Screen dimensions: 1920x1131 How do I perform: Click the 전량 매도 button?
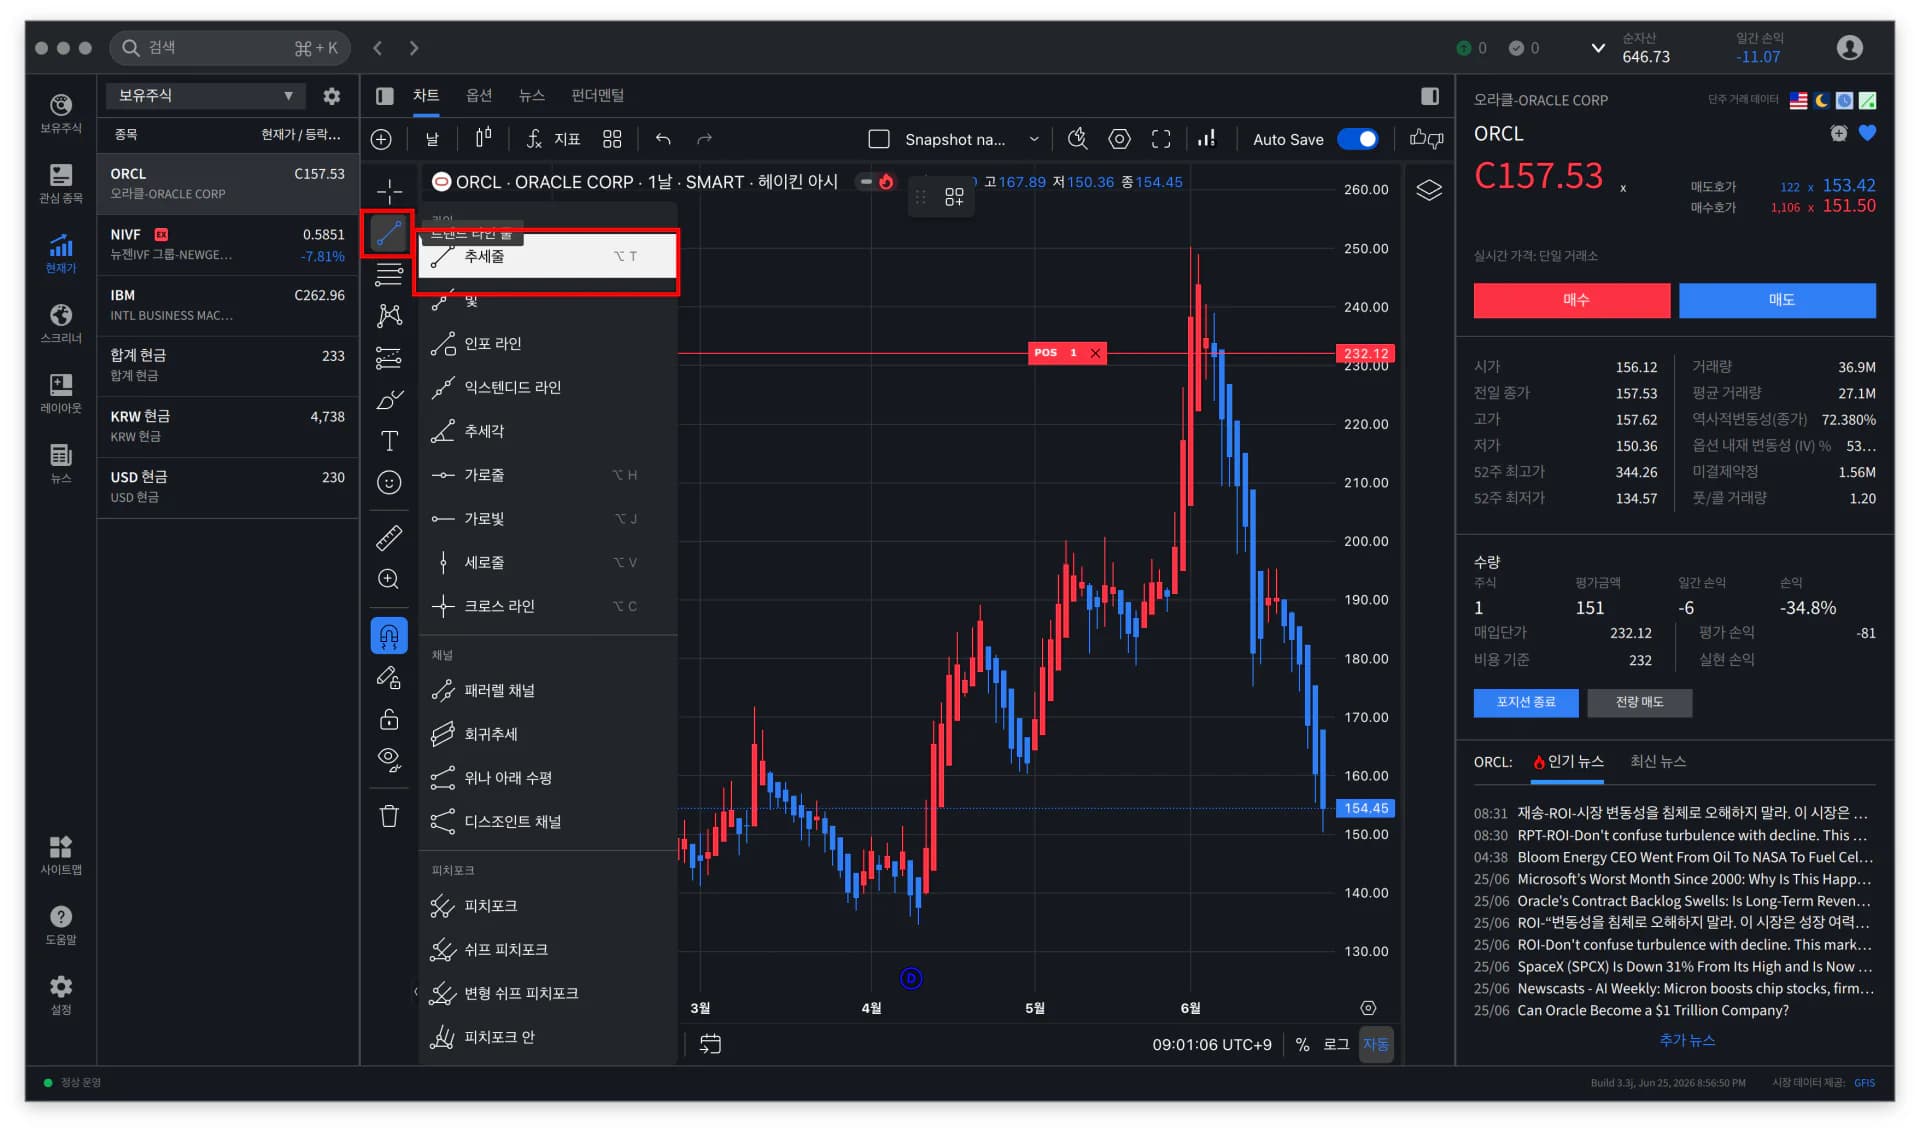(1640, 702)
